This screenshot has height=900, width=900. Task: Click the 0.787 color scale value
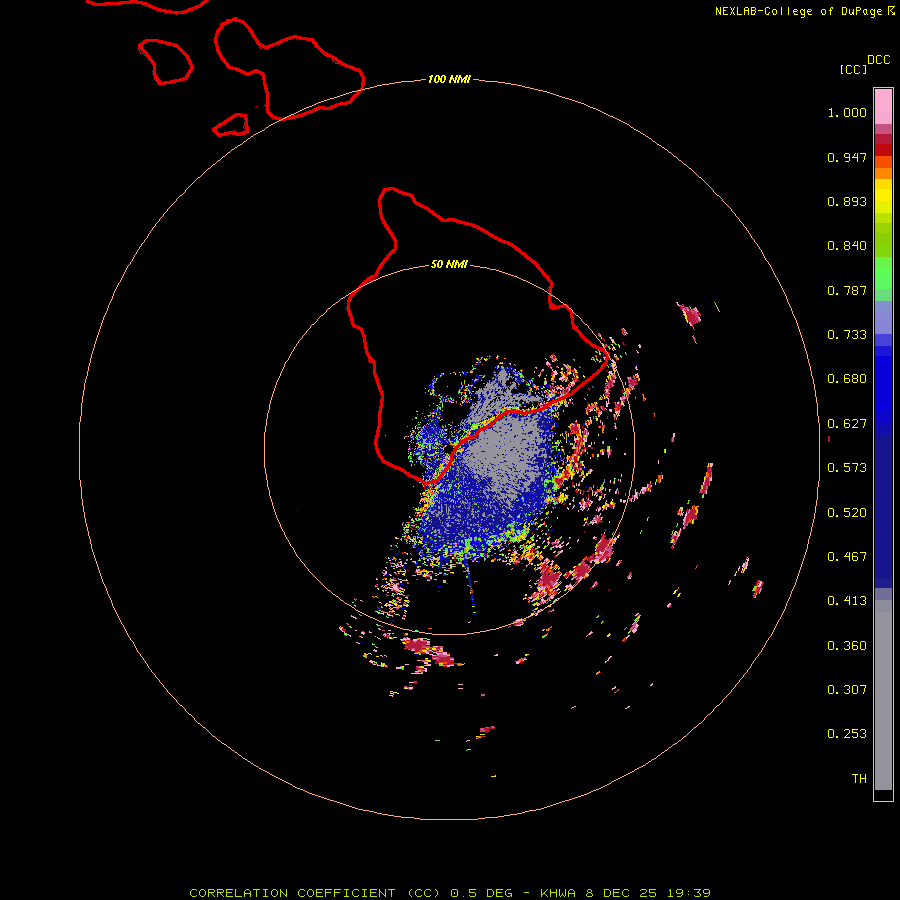(x=847, y=290)
